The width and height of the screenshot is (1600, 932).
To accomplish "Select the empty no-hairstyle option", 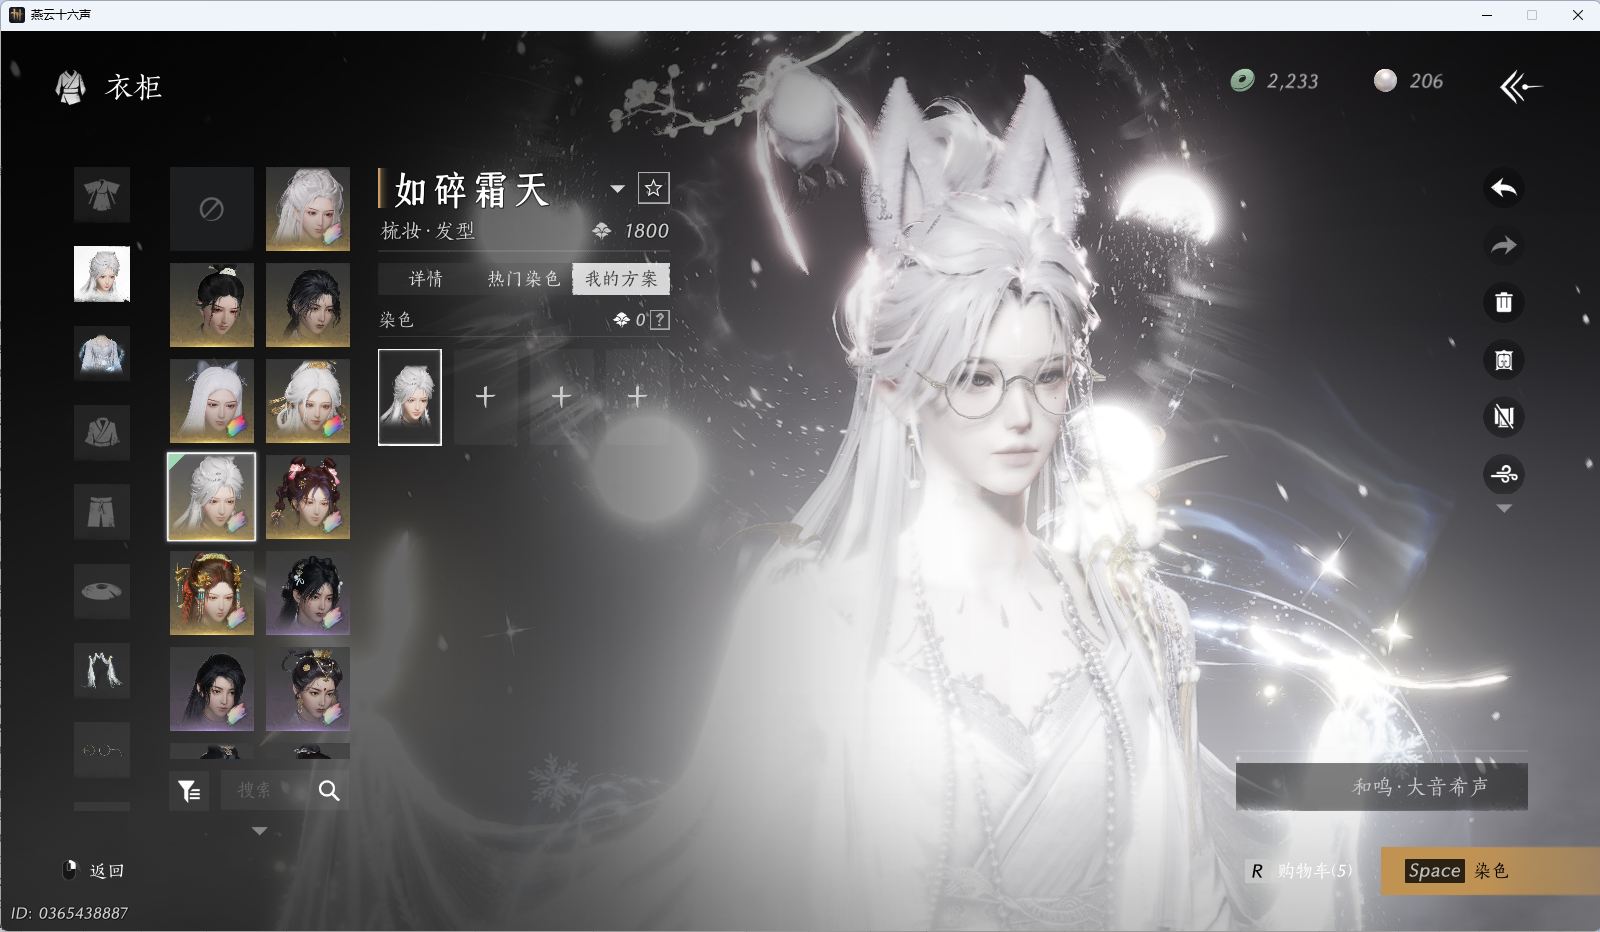I will [211, 209].
